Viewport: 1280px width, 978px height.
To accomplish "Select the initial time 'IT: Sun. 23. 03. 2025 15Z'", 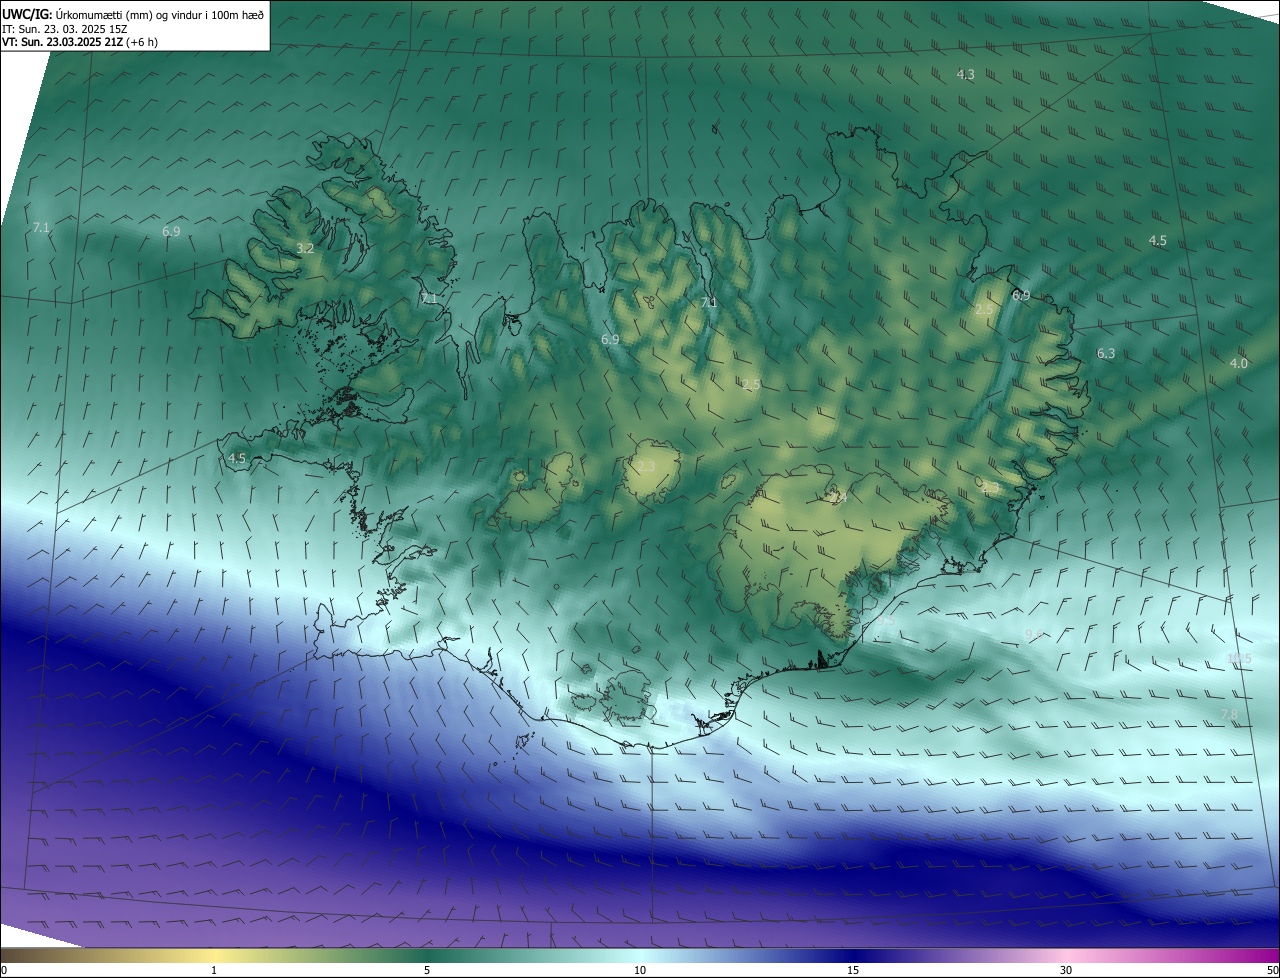I will click(65, 29).
